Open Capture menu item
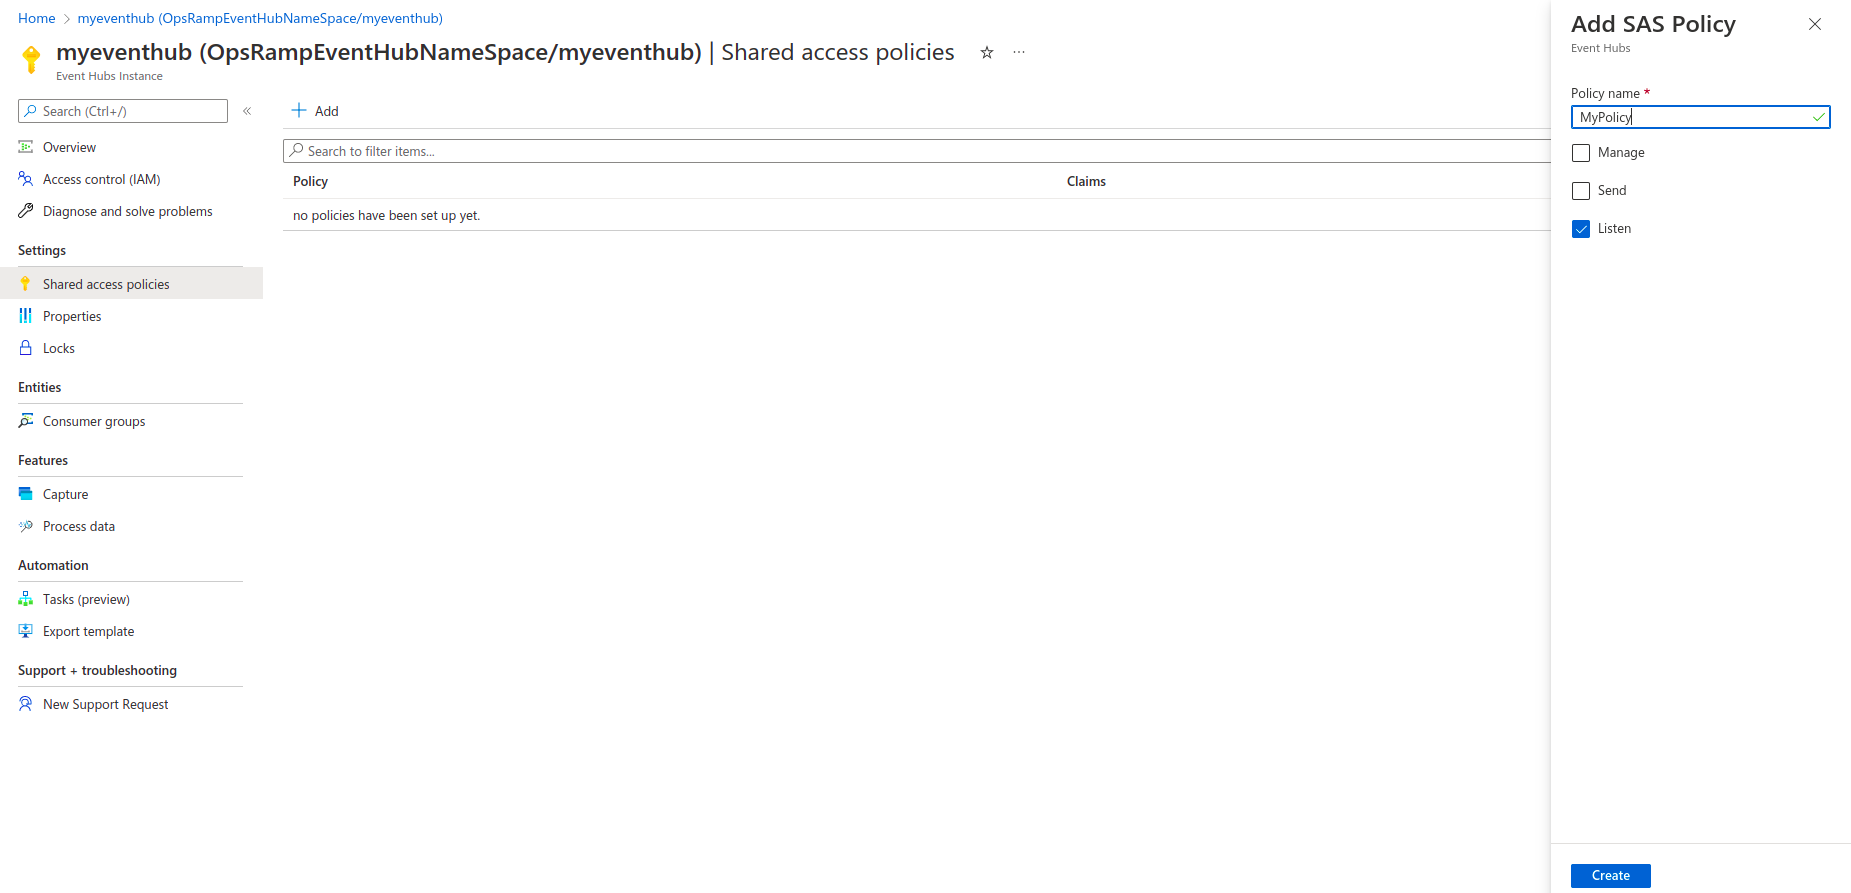The width and height of the screenshot is (1851, 893). click(x=131, y=494)
